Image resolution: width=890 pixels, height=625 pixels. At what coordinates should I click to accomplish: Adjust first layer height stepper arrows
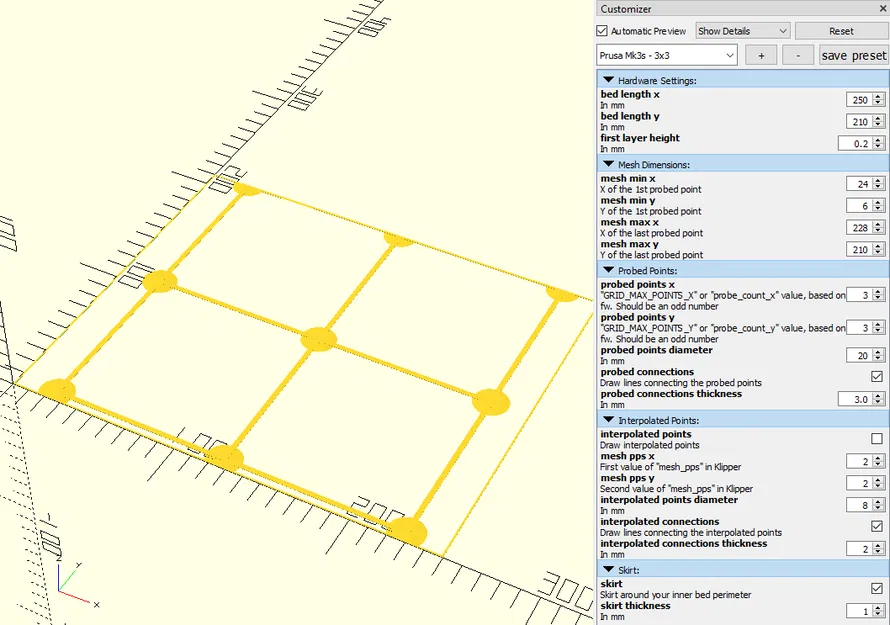pos(879,144)
